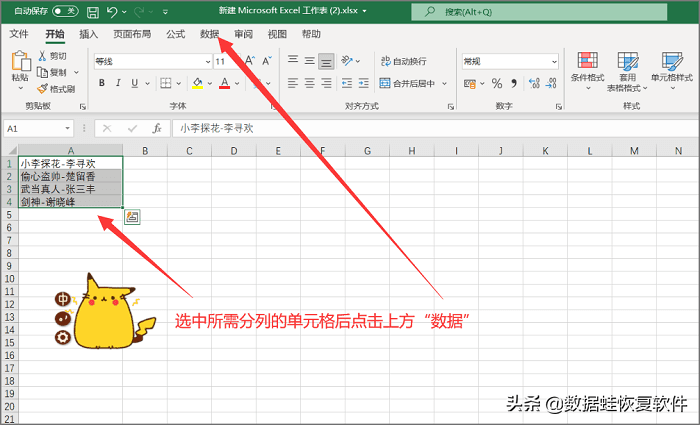Click Merge & Center (合并后居中) button
This screenshot has height=425, width=700.
[408, 83]
